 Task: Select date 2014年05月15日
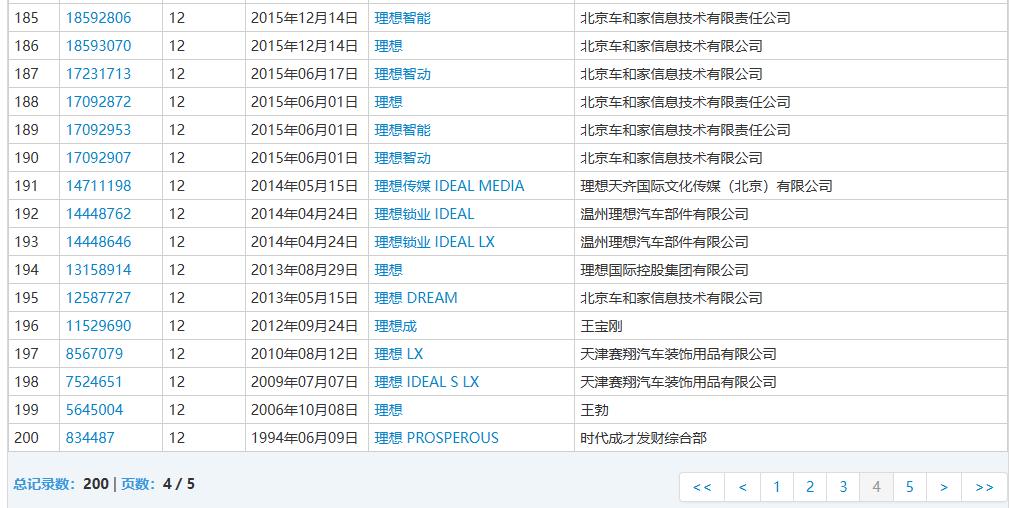pyautogui.click(x=304, y=186)
